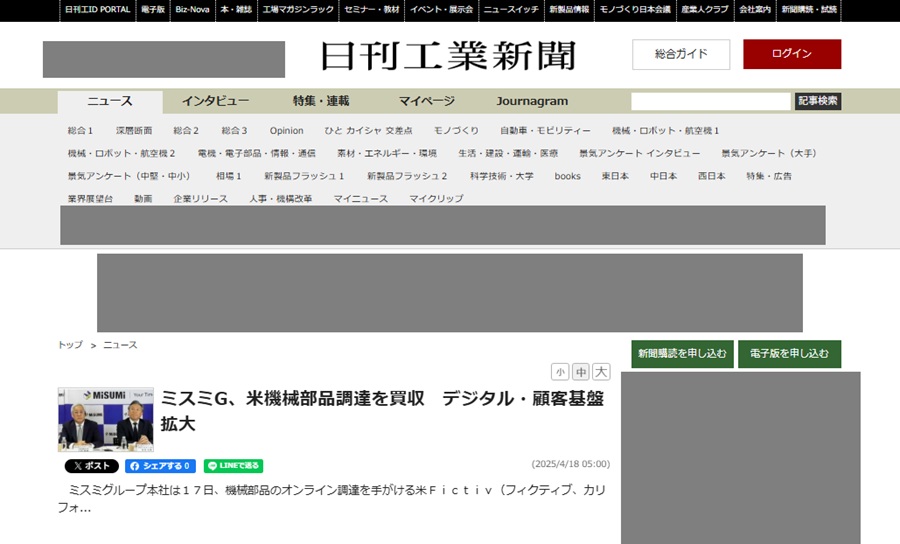Click the X ポスト share button
This screenshot has width=900, height=544.
[x=92, y=466]
